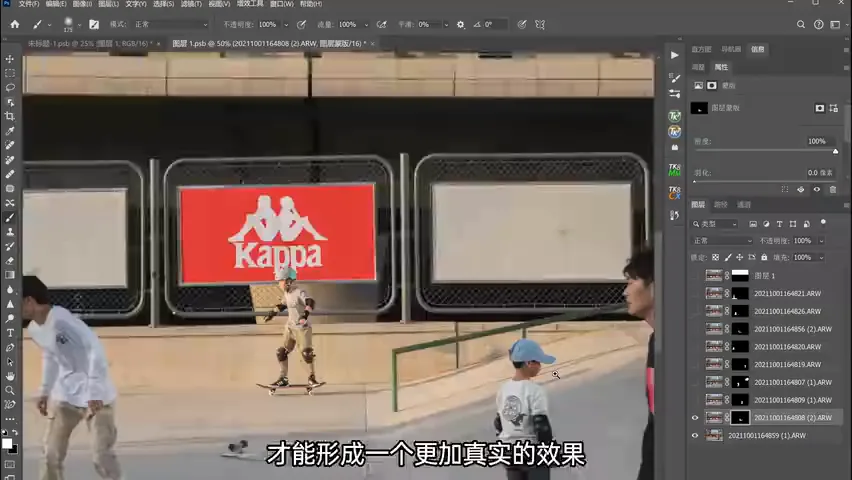This screenshot has height=480, width=852.
Task: Select the Move tool
Action: tap(10, 59)
